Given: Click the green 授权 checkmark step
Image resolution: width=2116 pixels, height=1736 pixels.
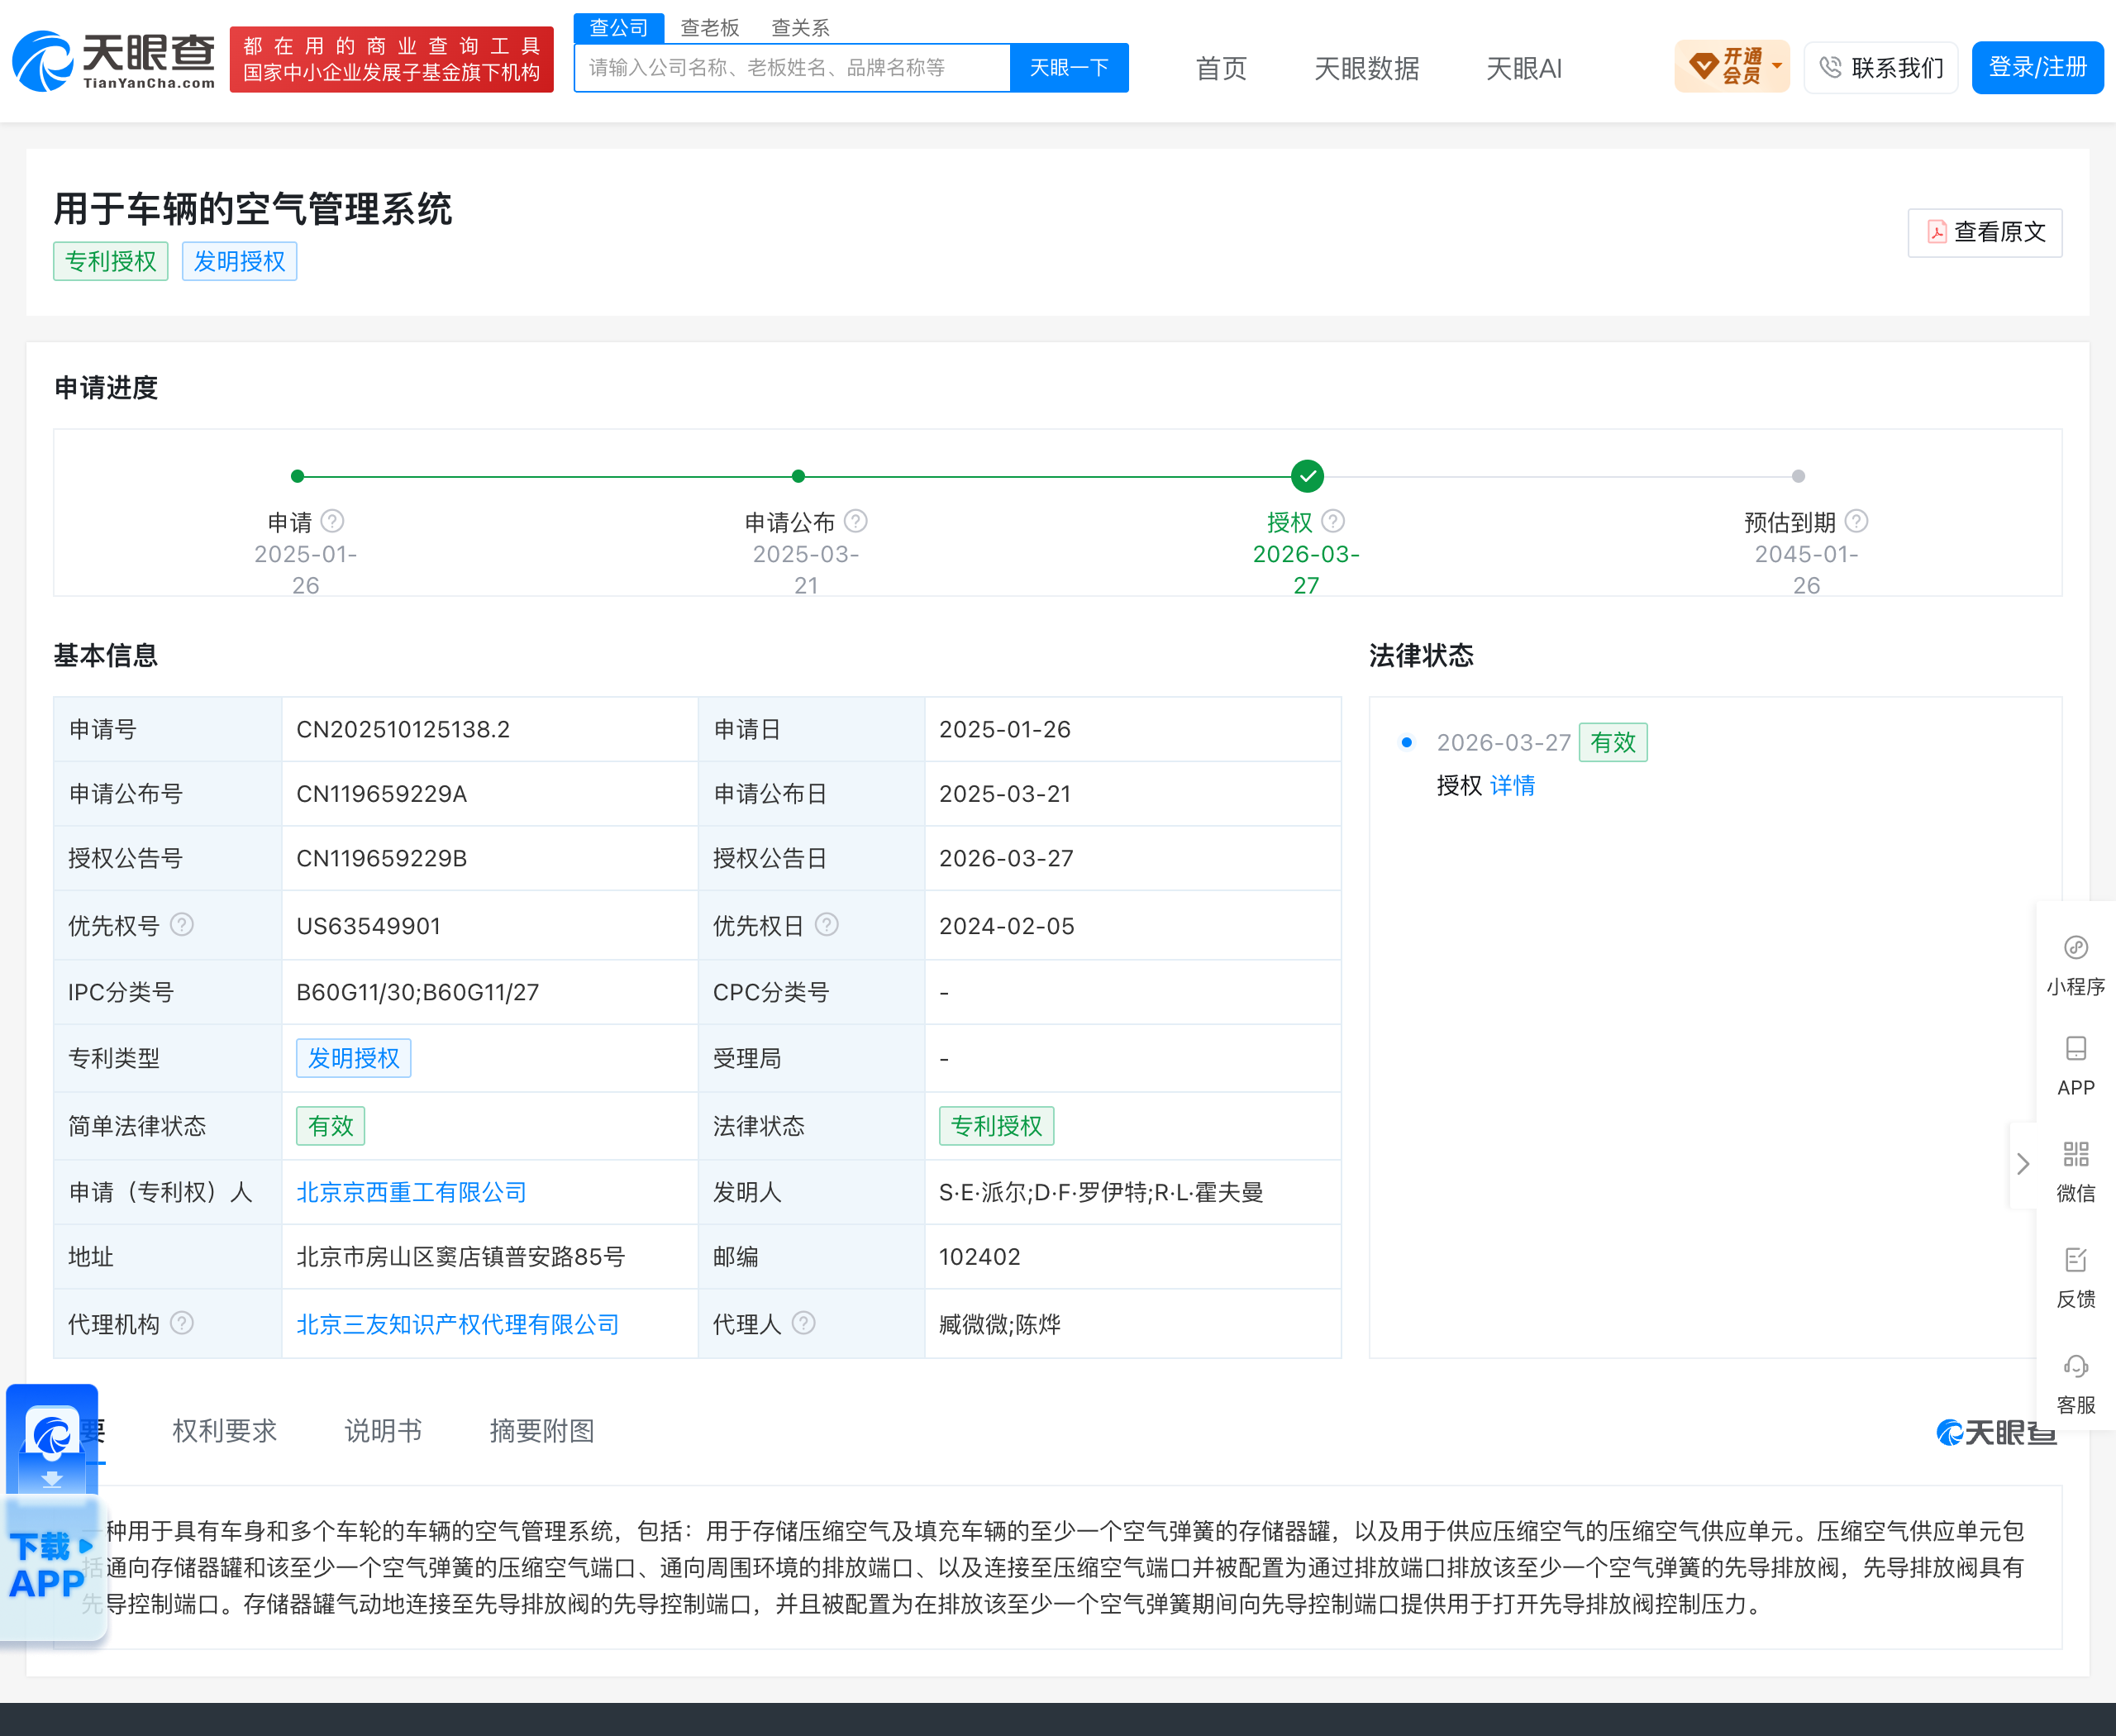Looking at the screenshot, I should (1307, 476).
